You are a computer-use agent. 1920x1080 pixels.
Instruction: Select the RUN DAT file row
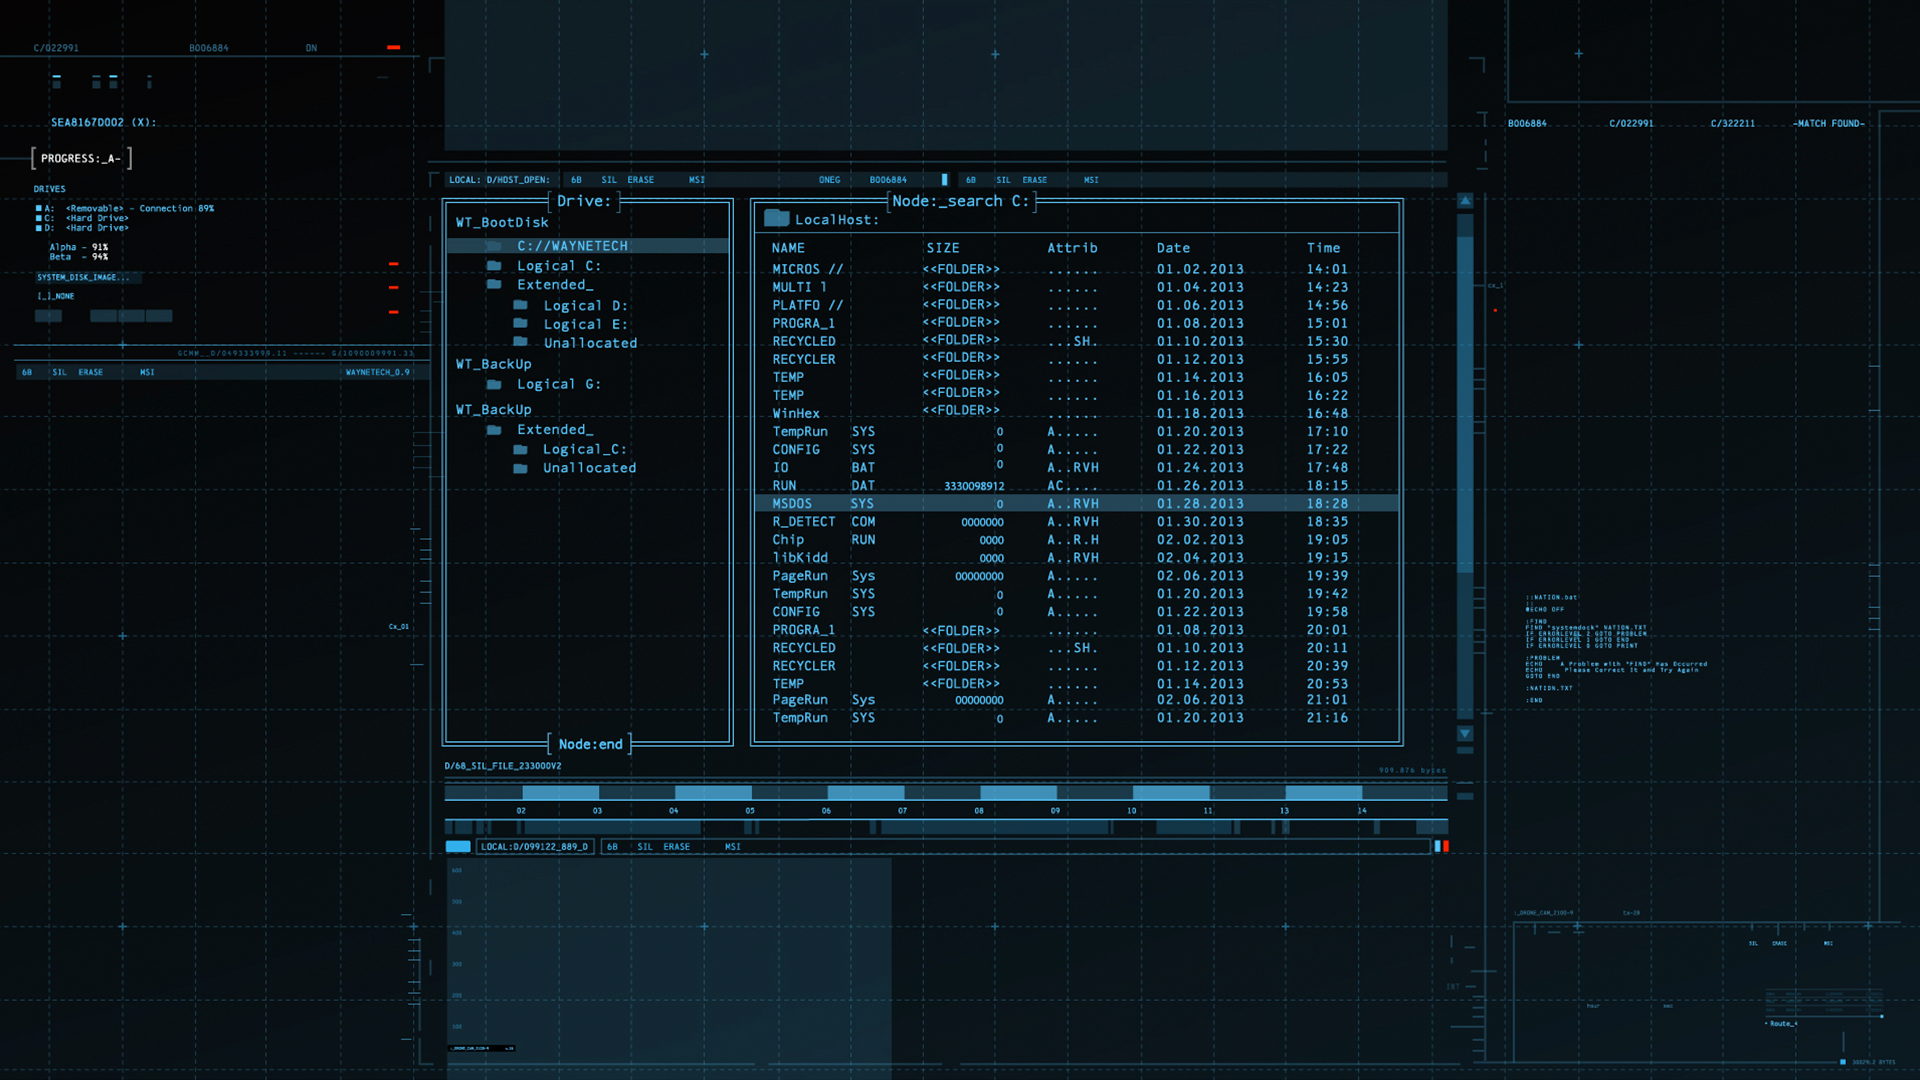pyautogui.click(x=1076, y=486)
